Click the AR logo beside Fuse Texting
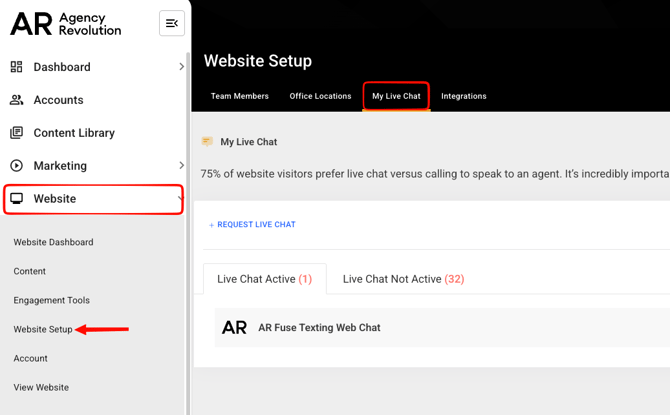This screenshot has height=415, width=670. click(234, 328)
